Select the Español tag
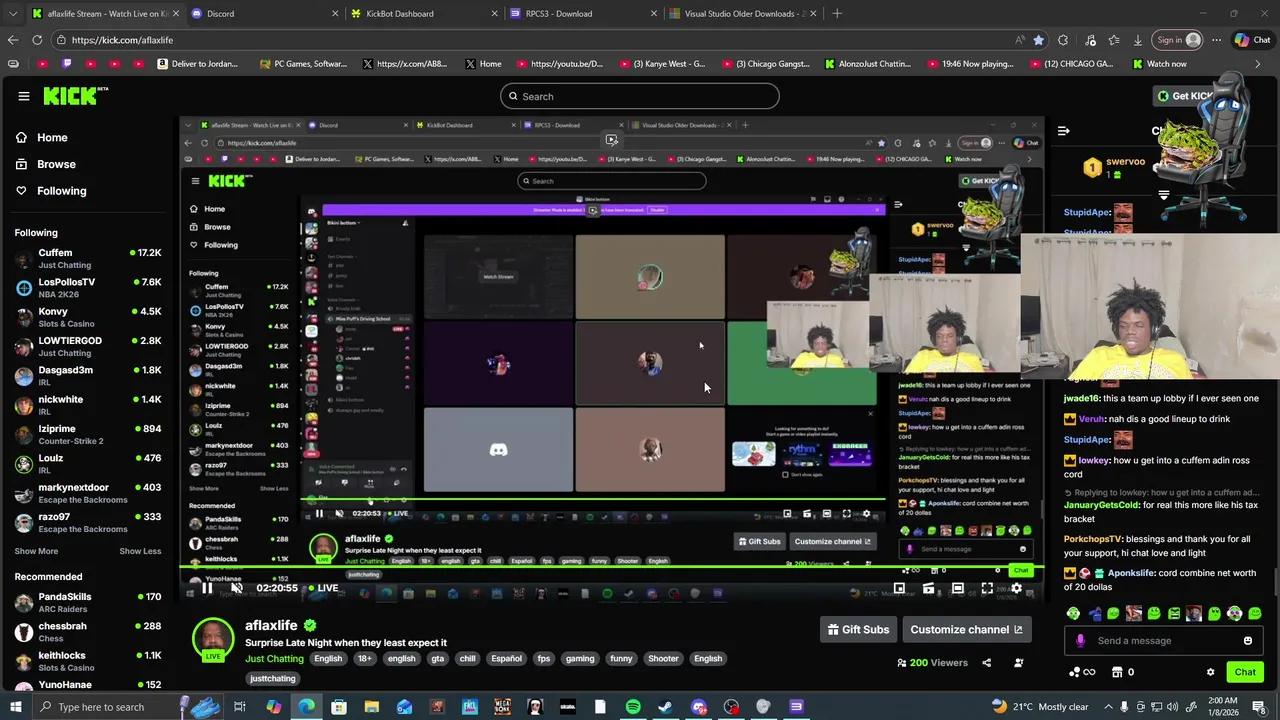This screenshot has height=720, width=1280. (506, 659)
